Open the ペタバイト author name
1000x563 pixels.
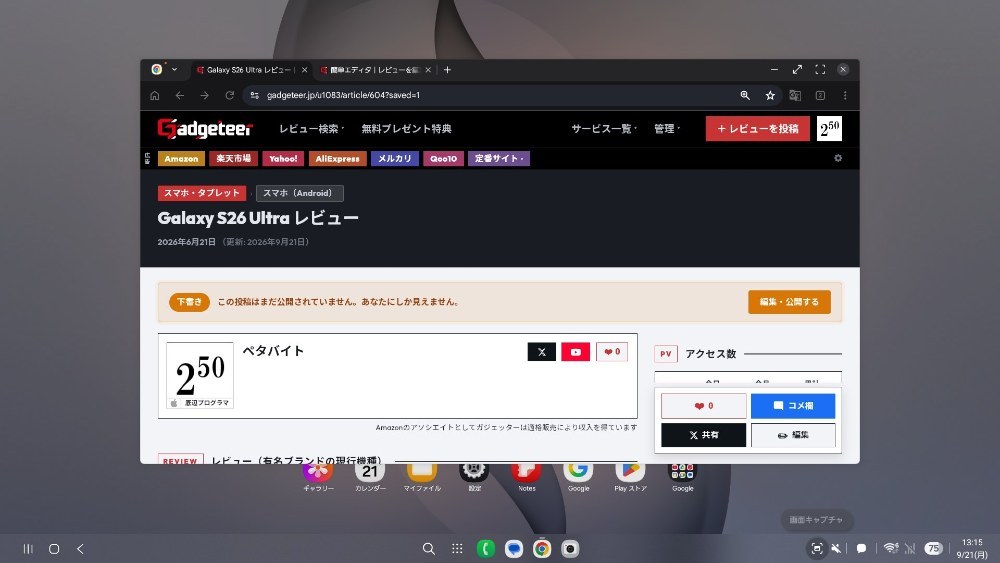(x=273, y=351)
